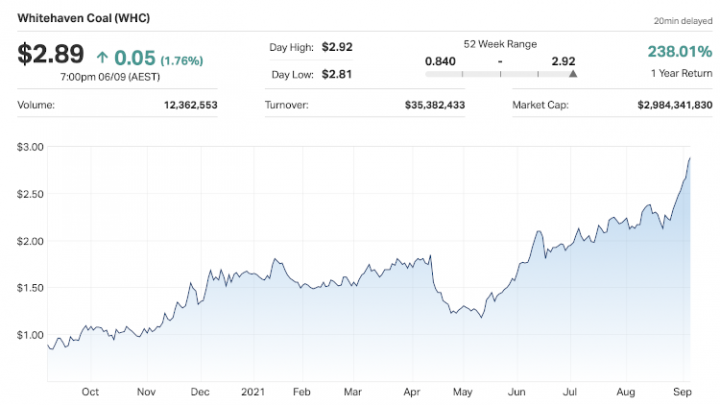Click the 20min delayed notice
This screenshot has width=720, height=405.
tap(683, 21)
